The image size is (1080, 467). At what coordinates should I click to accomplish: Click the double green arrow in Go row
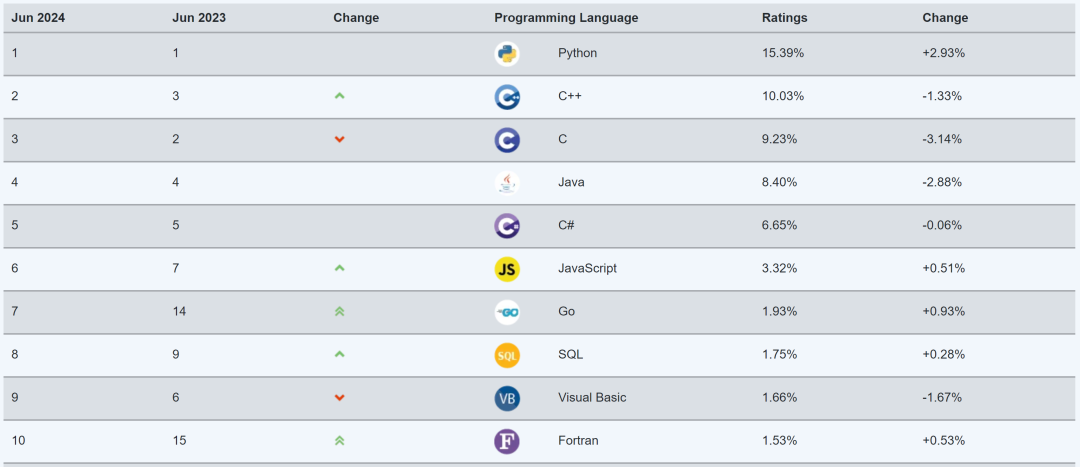[339, 311]
